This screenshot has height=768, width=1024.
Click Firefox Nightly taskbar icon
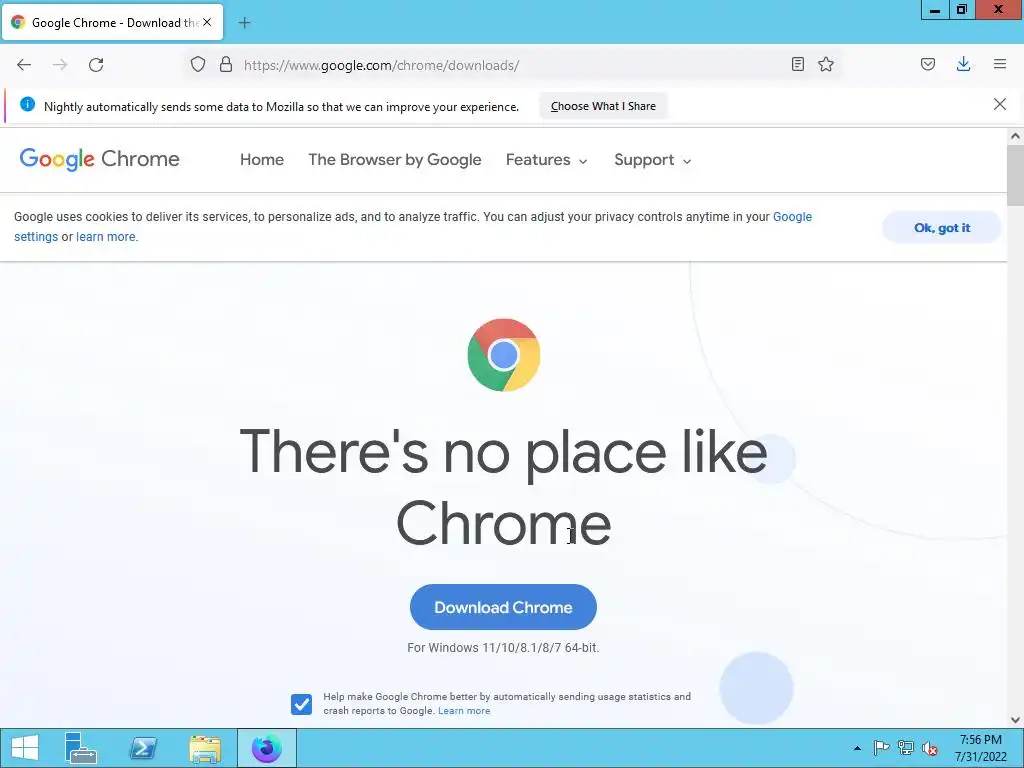[x=266, y=748]
